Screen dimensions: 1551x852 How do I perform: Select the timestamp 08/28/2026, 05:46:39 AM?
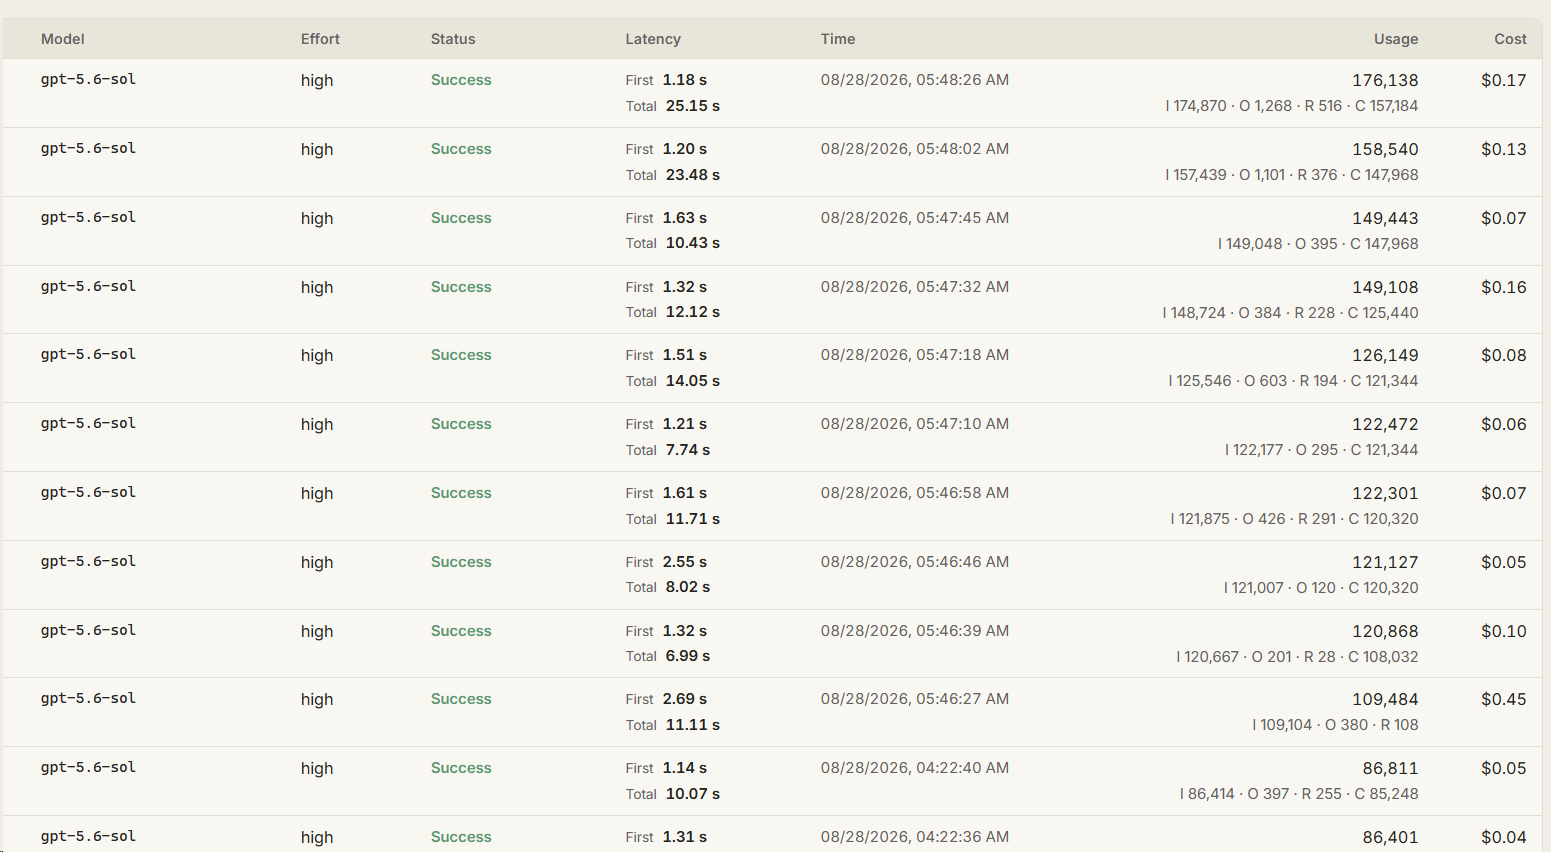click(x=915, y=631)
